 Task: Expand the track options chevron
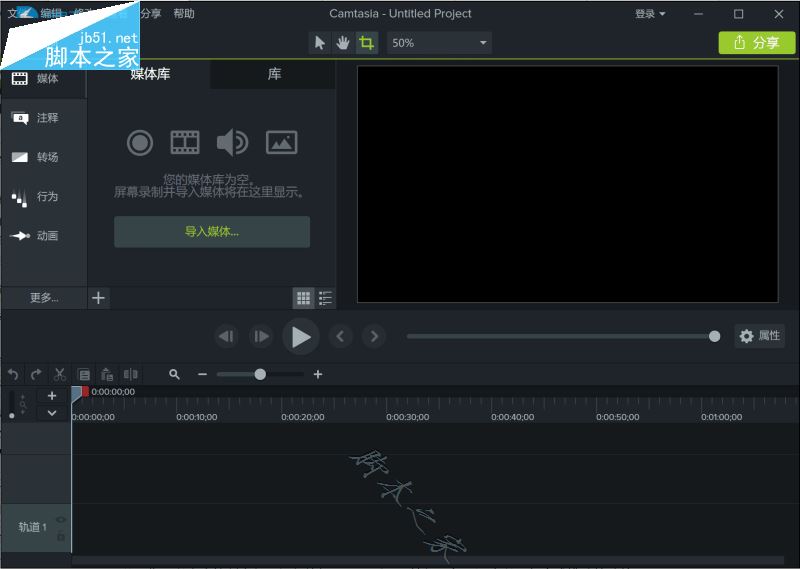click(x=52, y=413)
